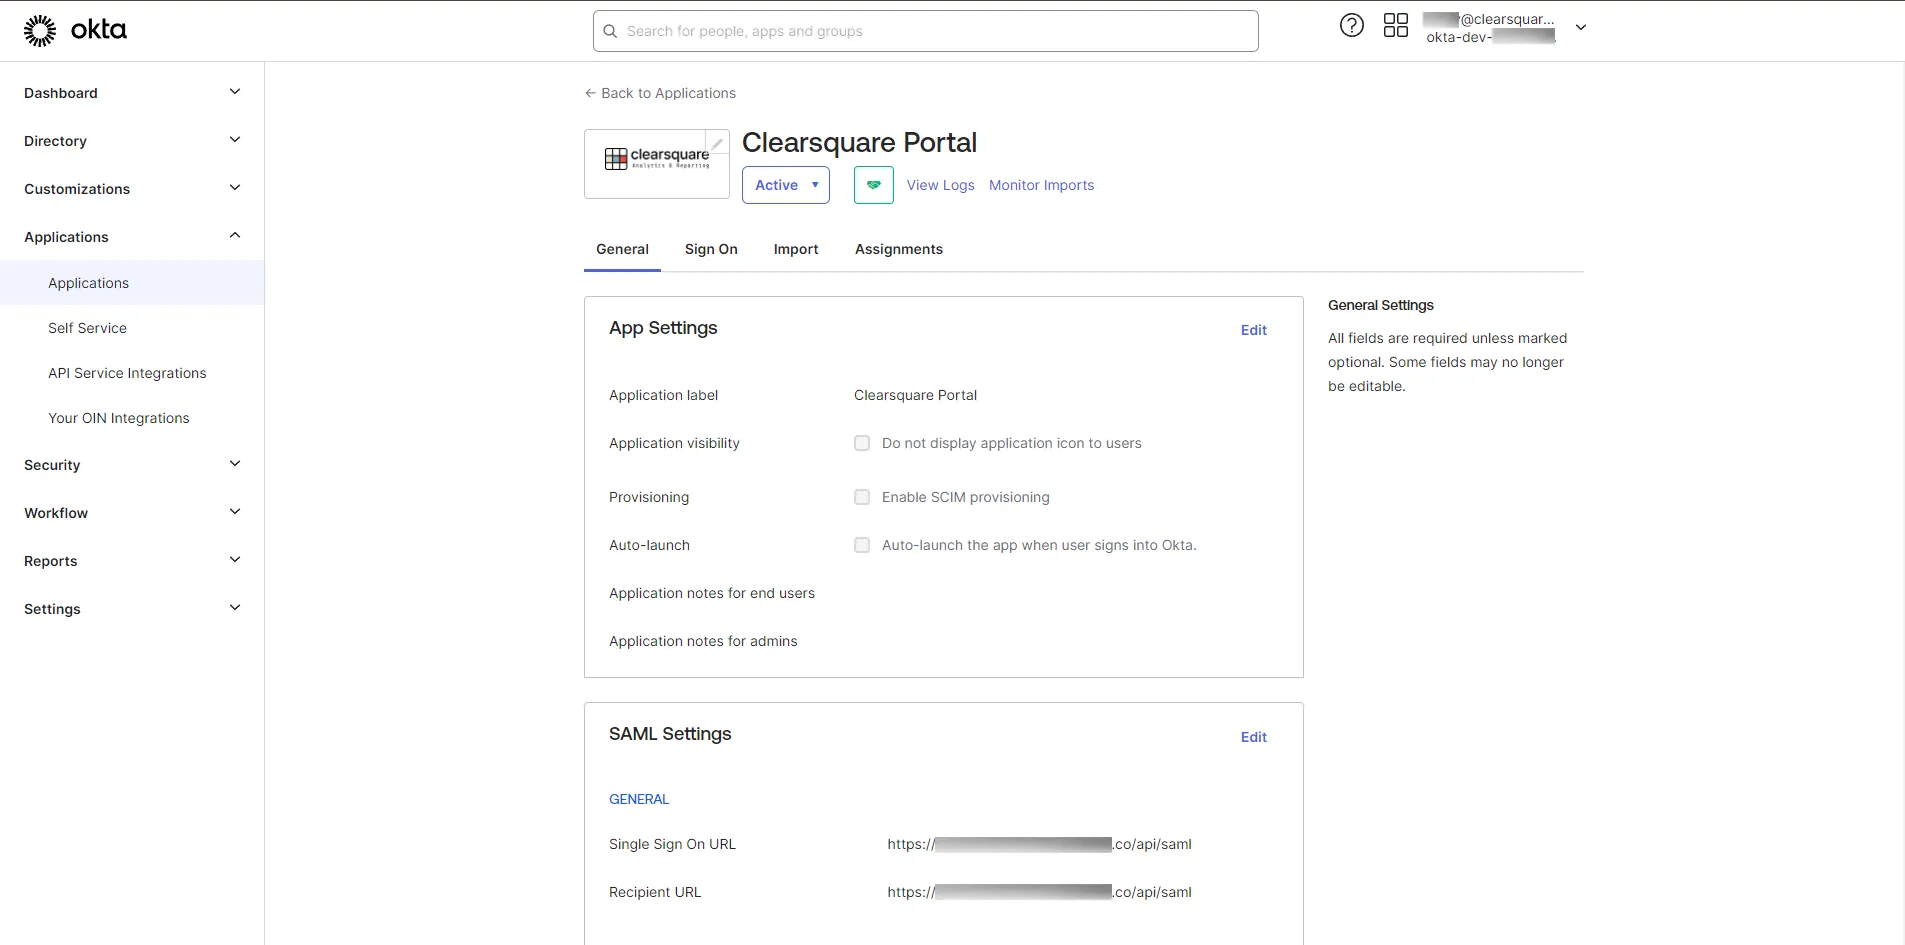Image resolution: width=1905 pixels, height=945 pixels.
Task: Click the Clearsquare app logo thumbnail
Action: click(x=657, y=164)
